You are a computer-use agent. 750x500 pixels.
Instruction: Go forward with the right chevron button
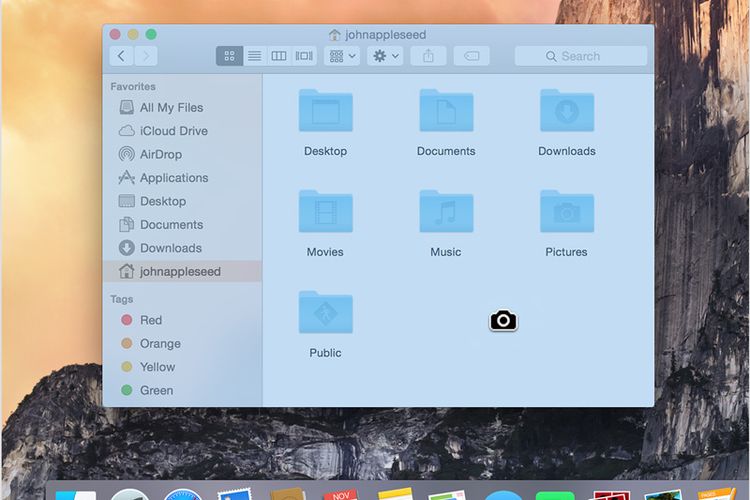[146, 56]
